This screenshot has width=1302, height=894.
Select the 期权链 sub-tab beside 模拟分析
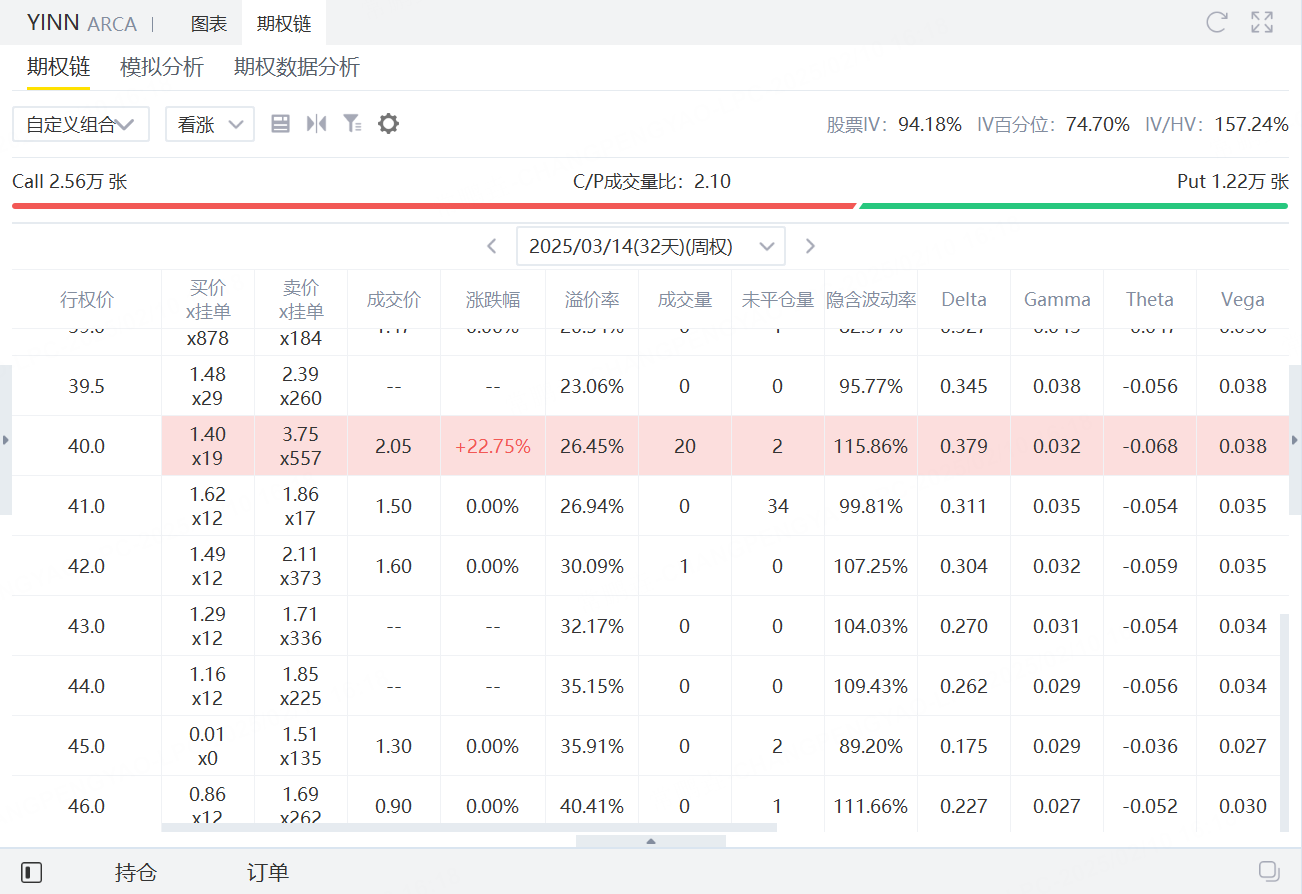click(x=59, y=67)
